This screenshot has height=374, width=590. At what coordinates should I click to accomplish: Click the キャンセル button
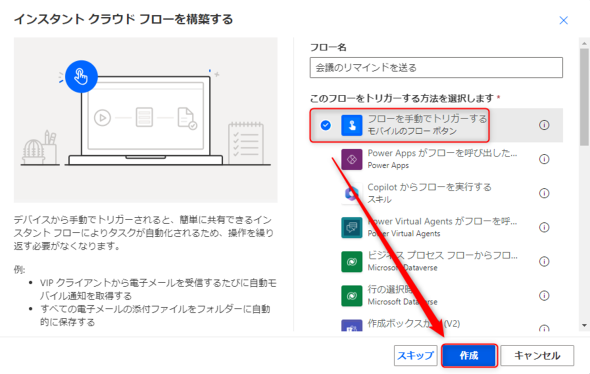(537, 356)
